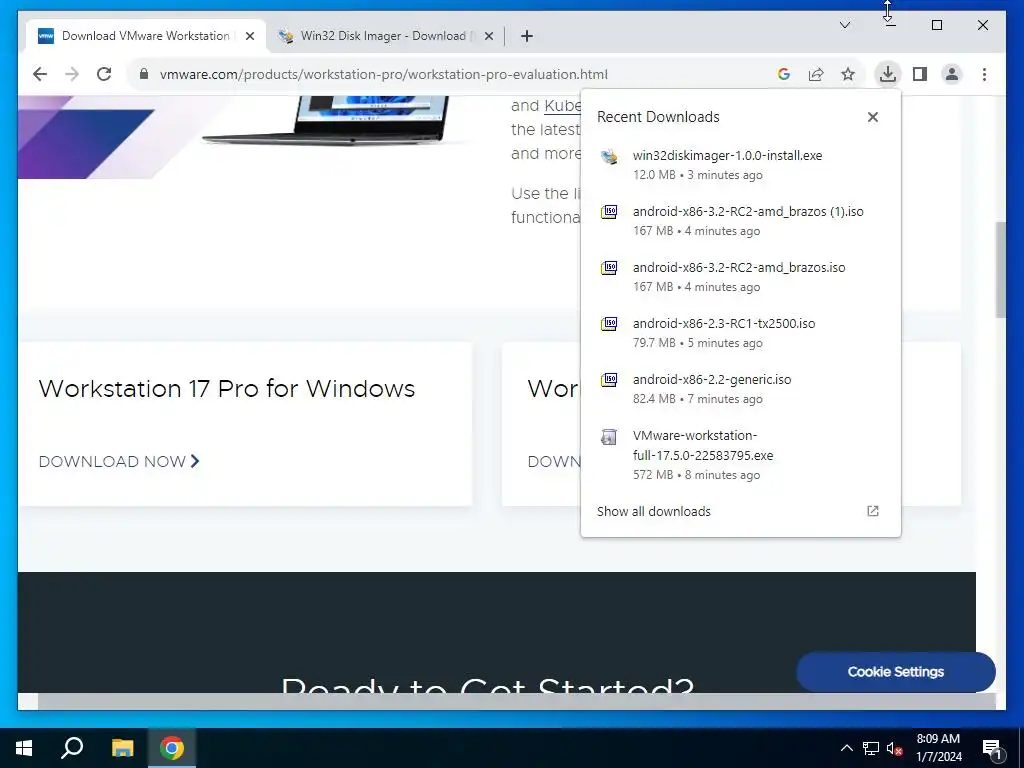This screenshot has width=1024, height=768.
Task: Open android-x86-3.2-RC2-amd_brazos.iso download
Action: pyautogui.click(x=741, y=277)
